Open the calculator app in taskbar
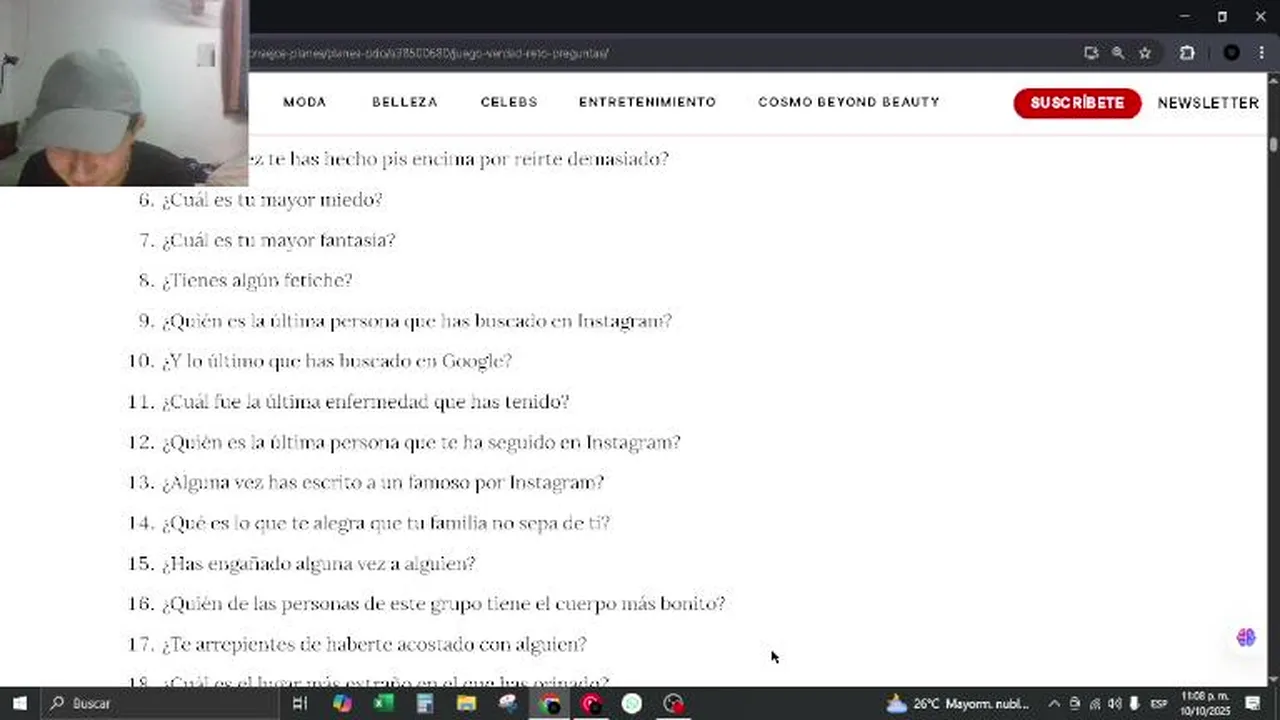Screen dimensions: 1280x720 click(x=425, y=703)
